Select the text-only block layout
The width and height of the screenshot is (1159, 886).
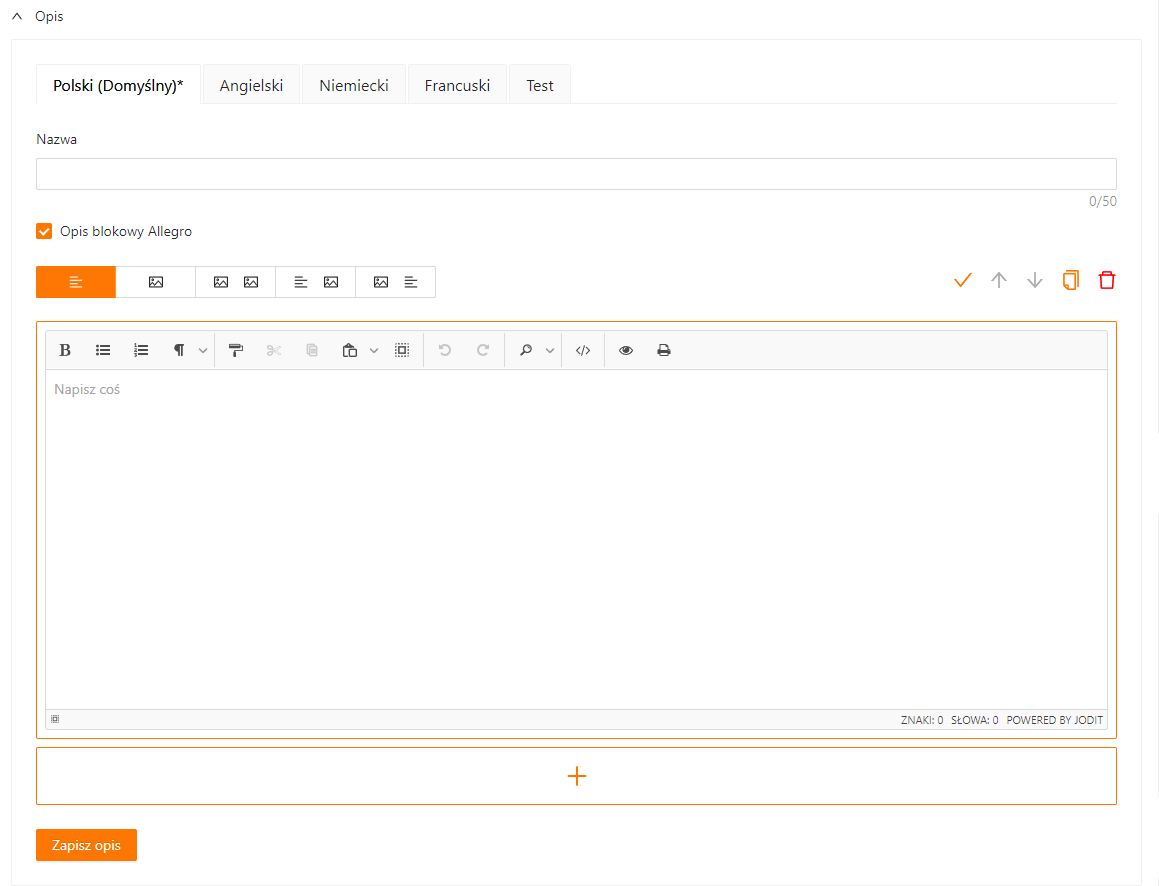click(76, 282)
